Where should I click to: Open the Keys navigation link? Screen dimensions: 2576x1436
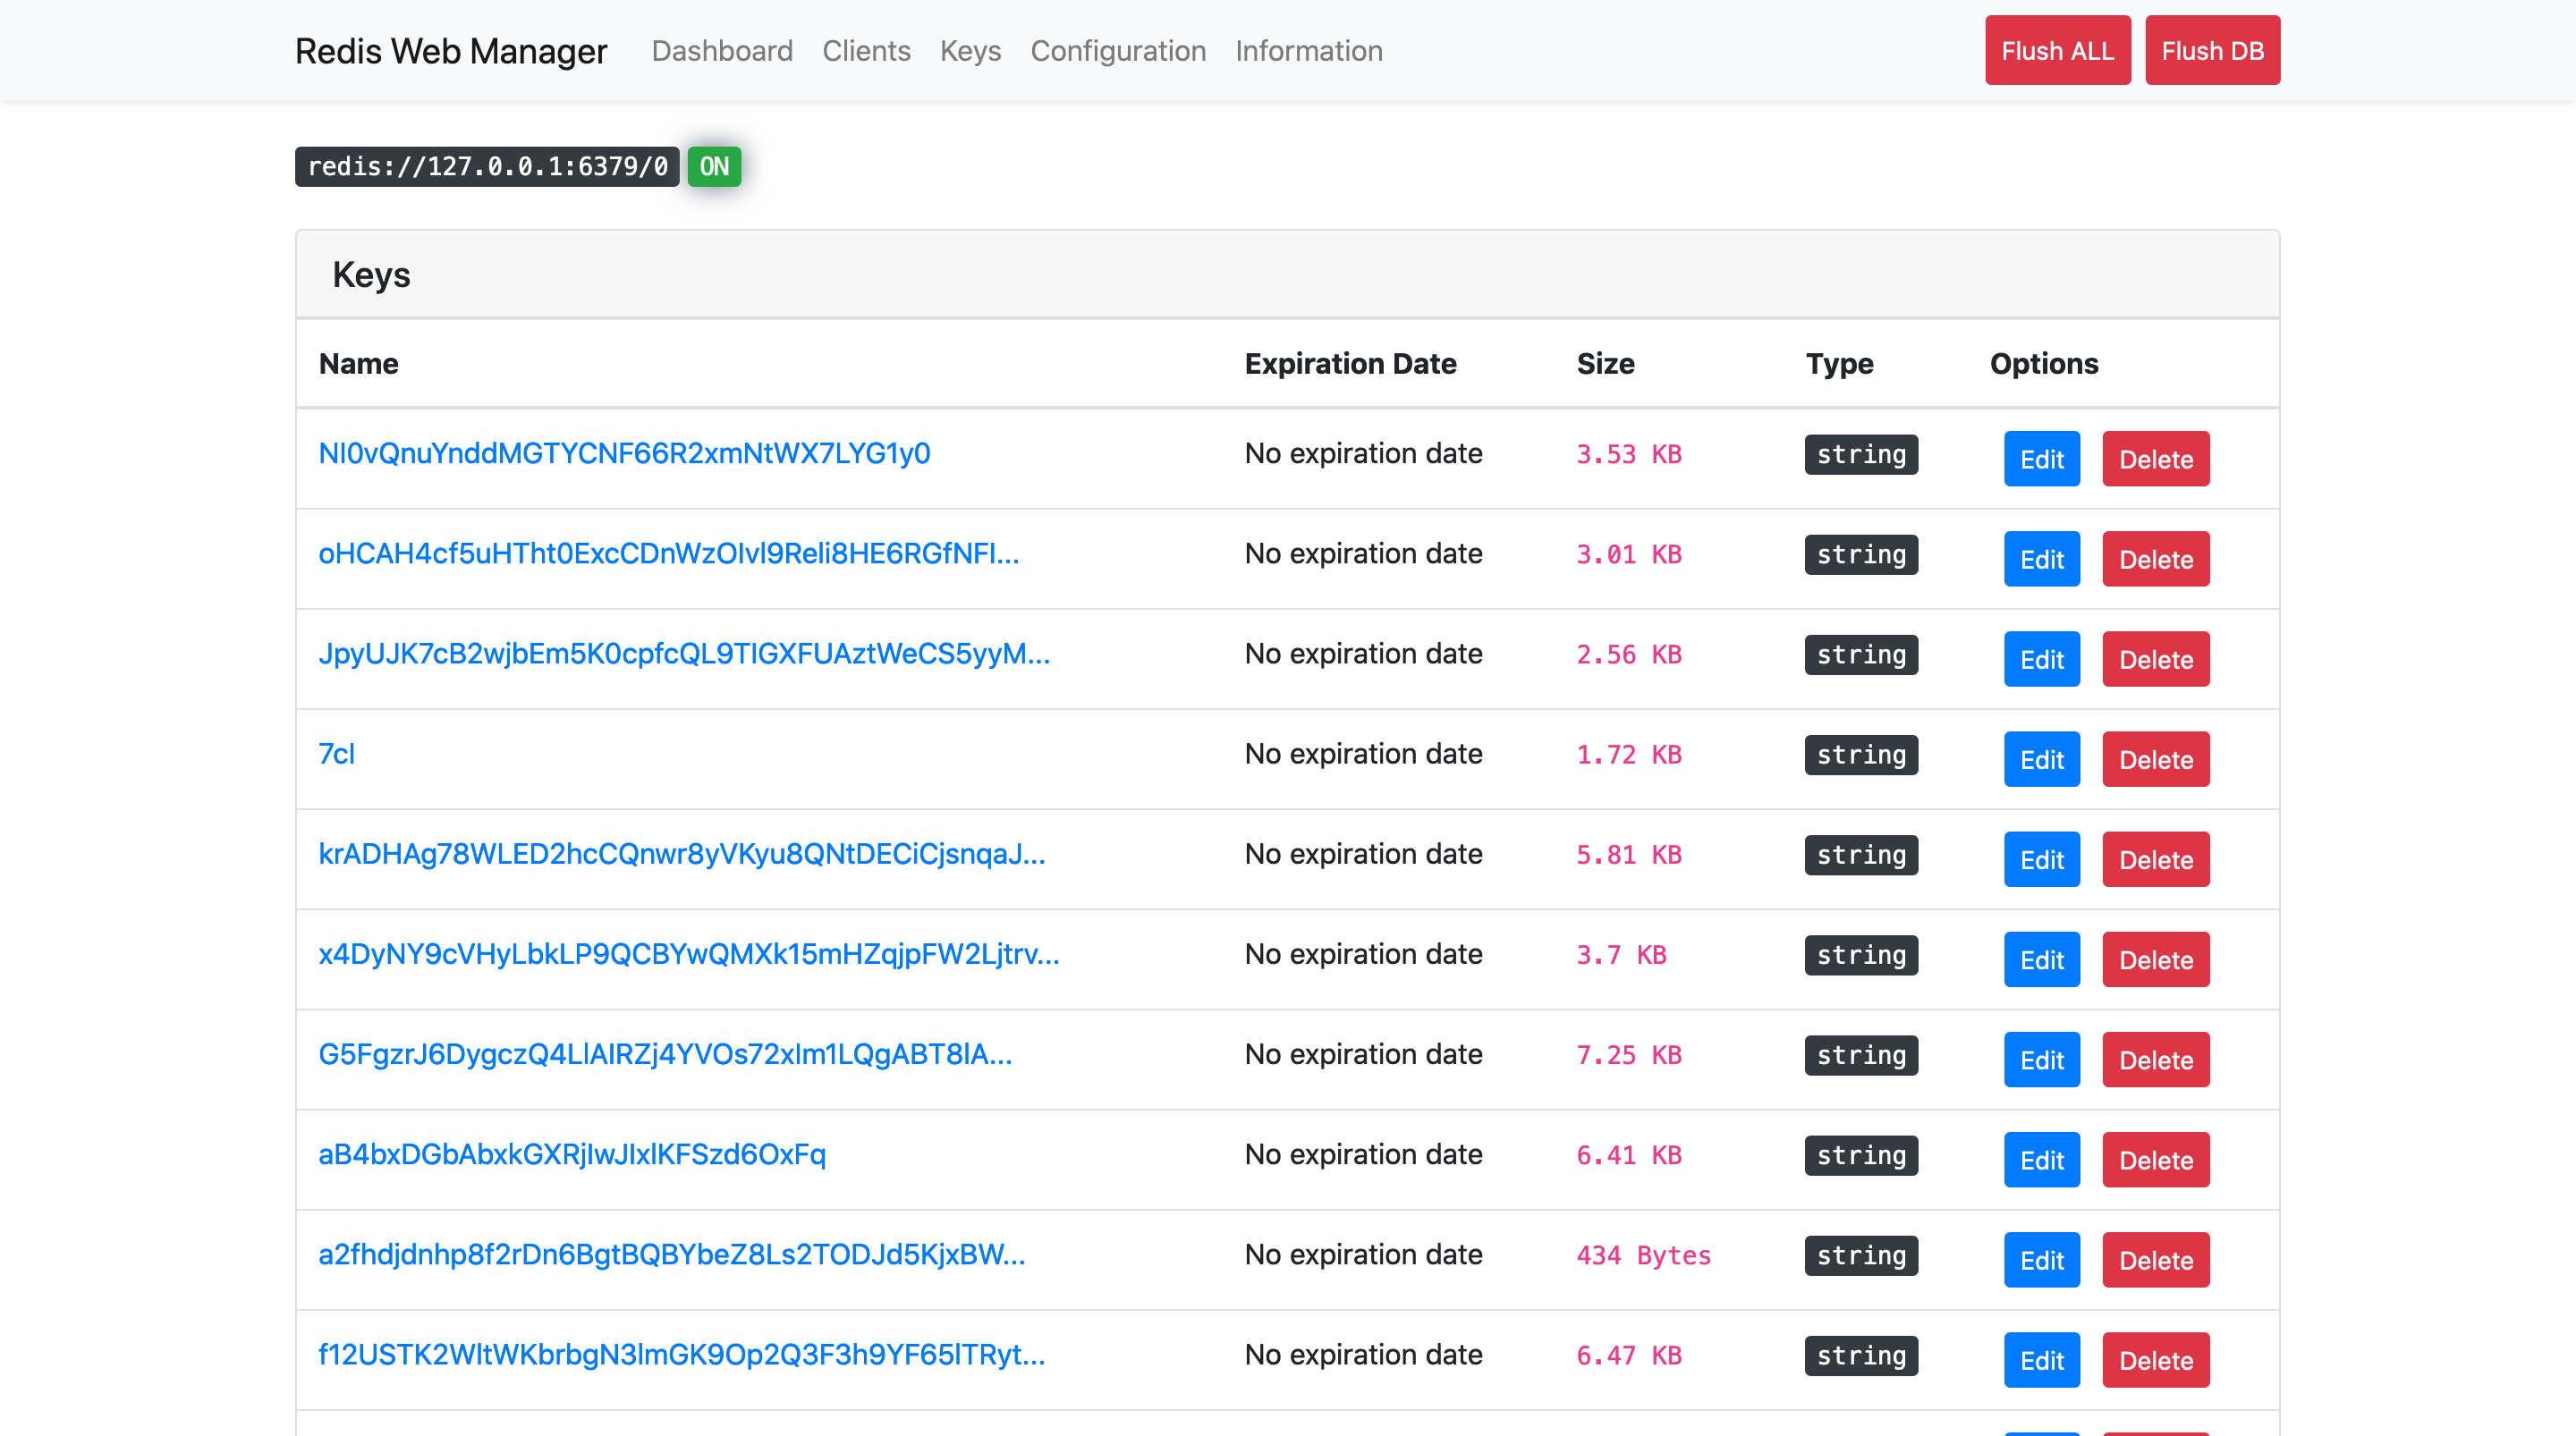969,51
